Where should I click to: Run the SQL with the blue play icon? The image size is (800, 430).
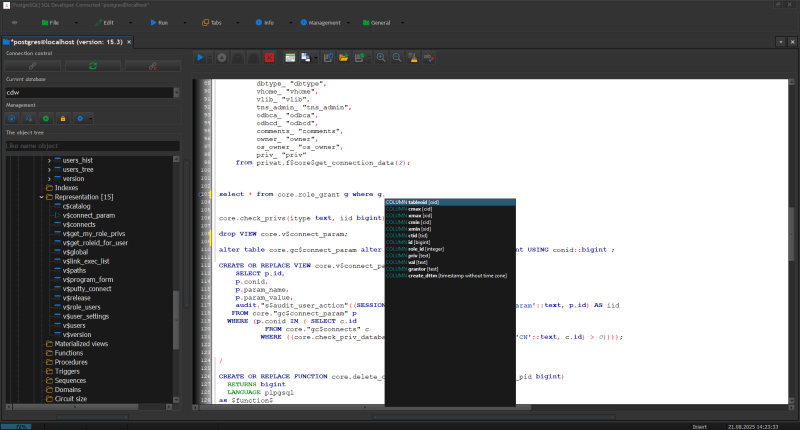click(x=200, y=58)
